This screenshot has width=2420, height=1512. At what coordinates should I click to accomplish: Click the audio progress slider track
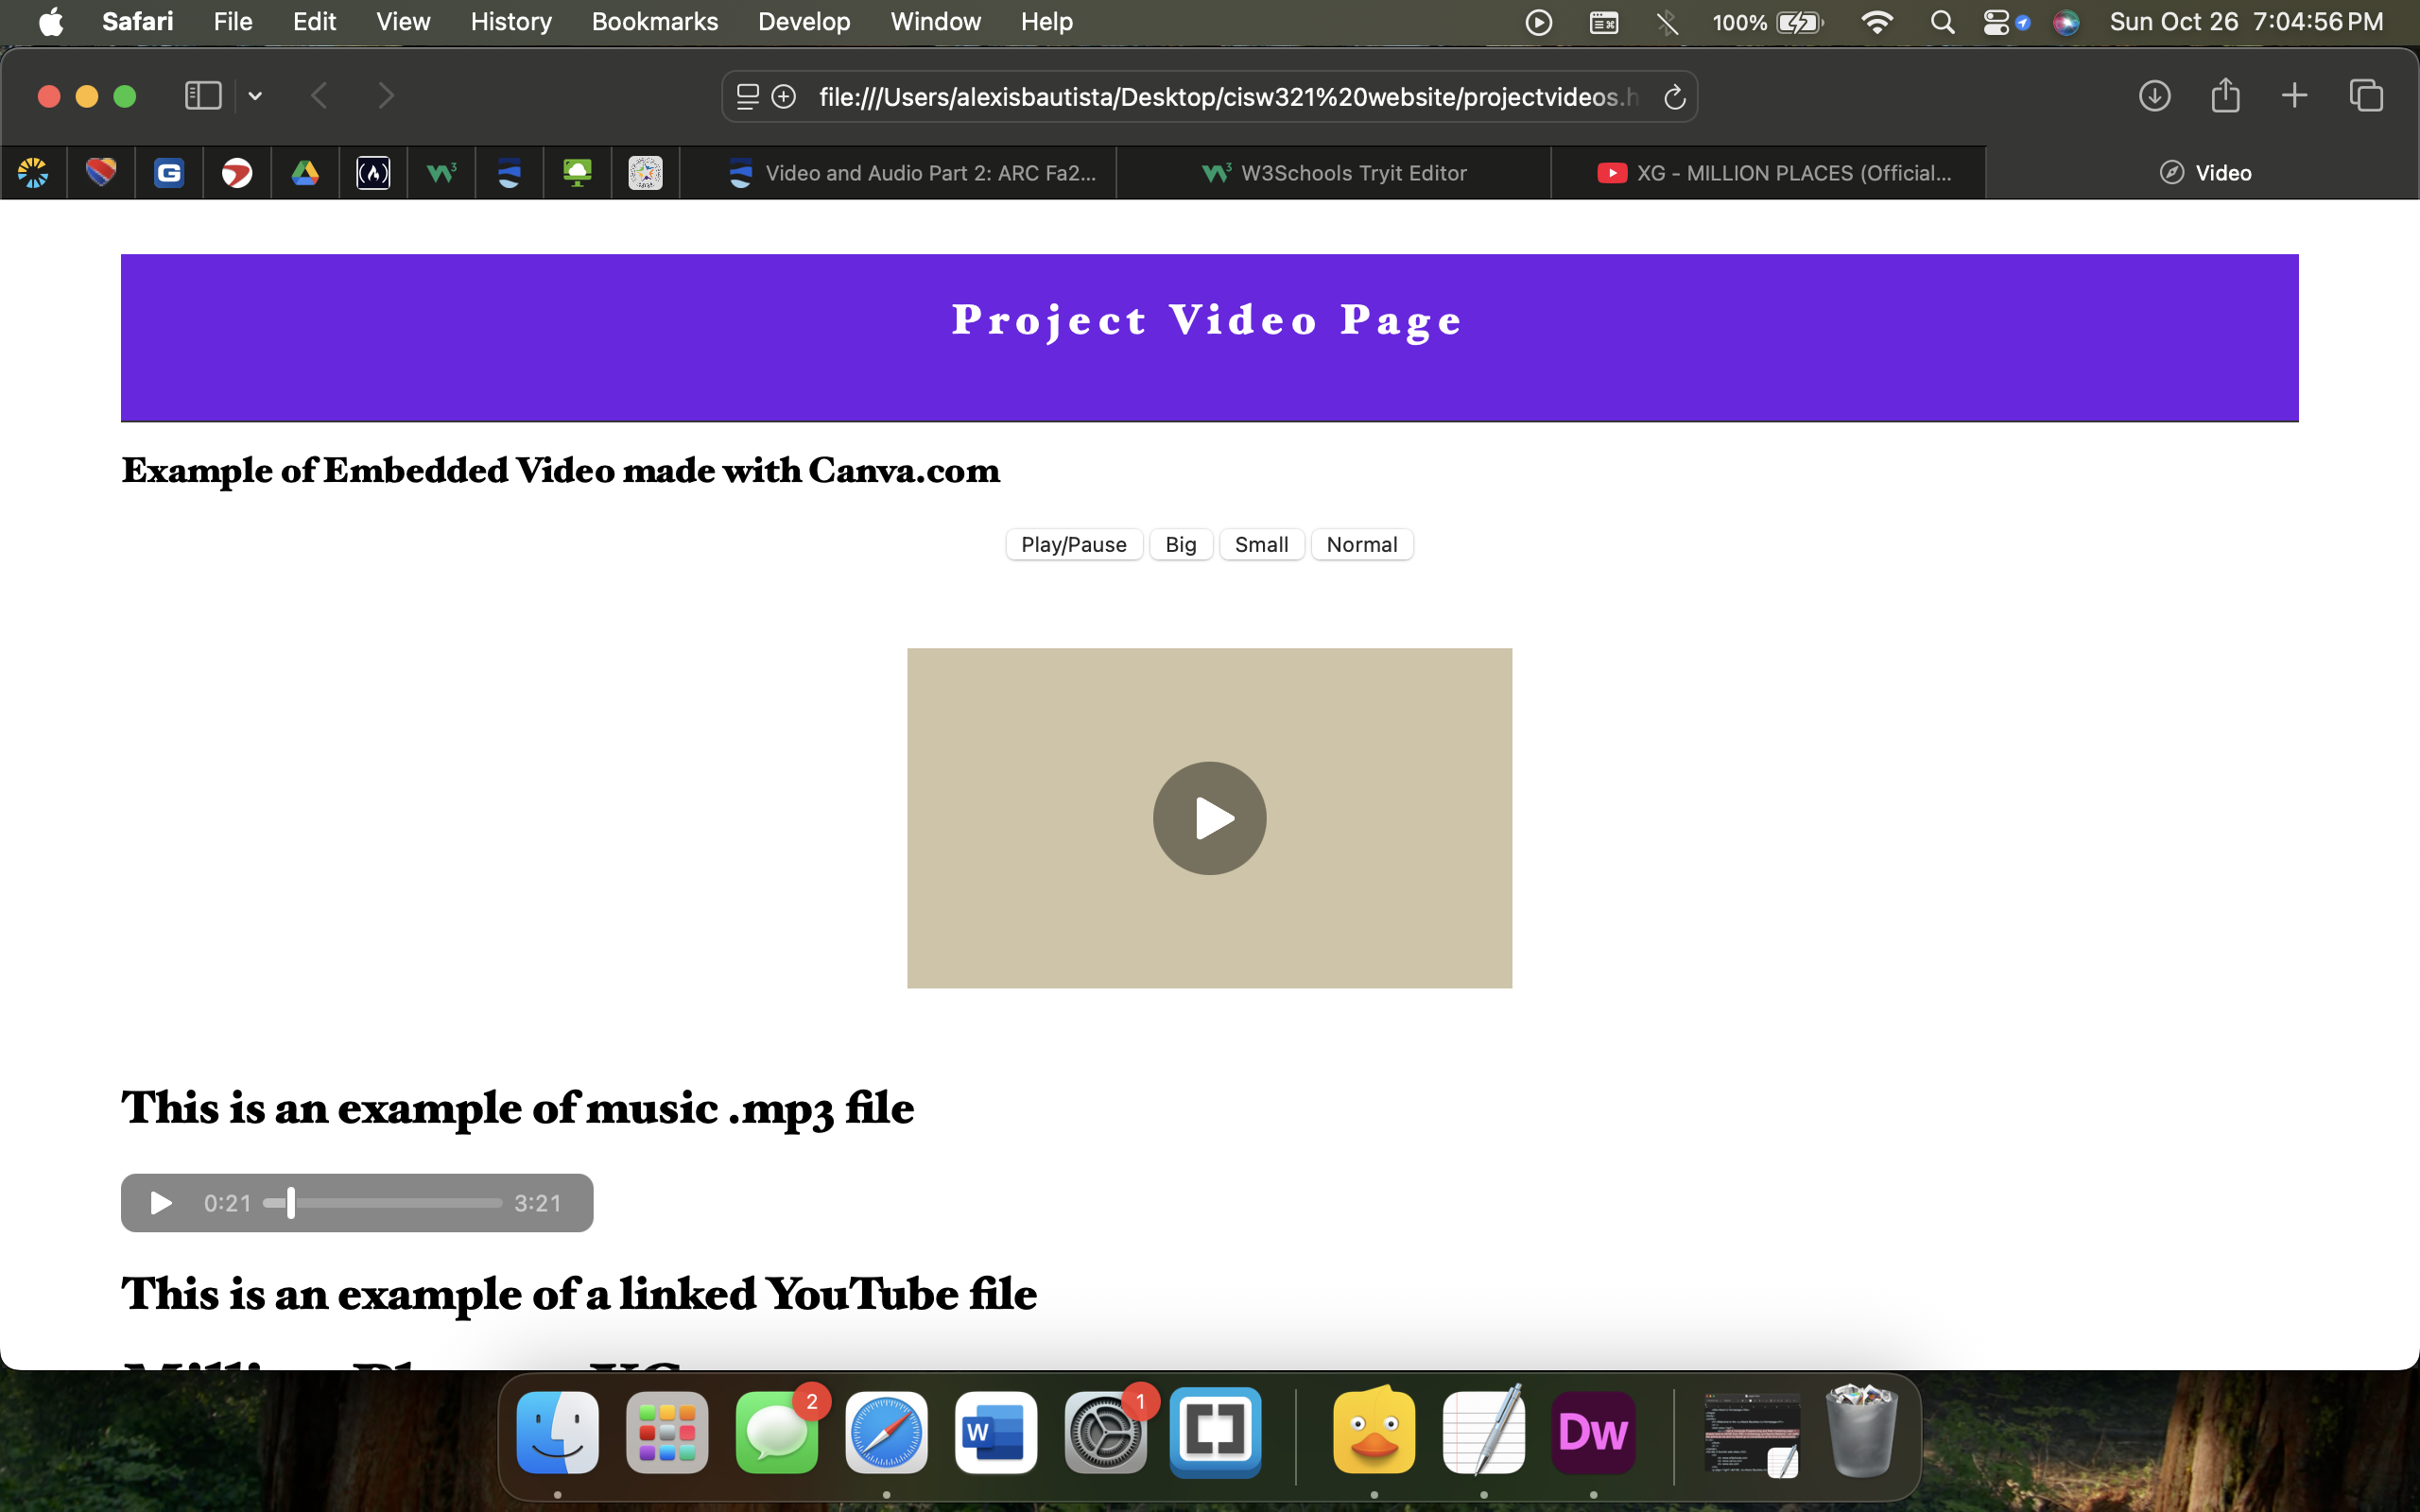(400, 1203)
